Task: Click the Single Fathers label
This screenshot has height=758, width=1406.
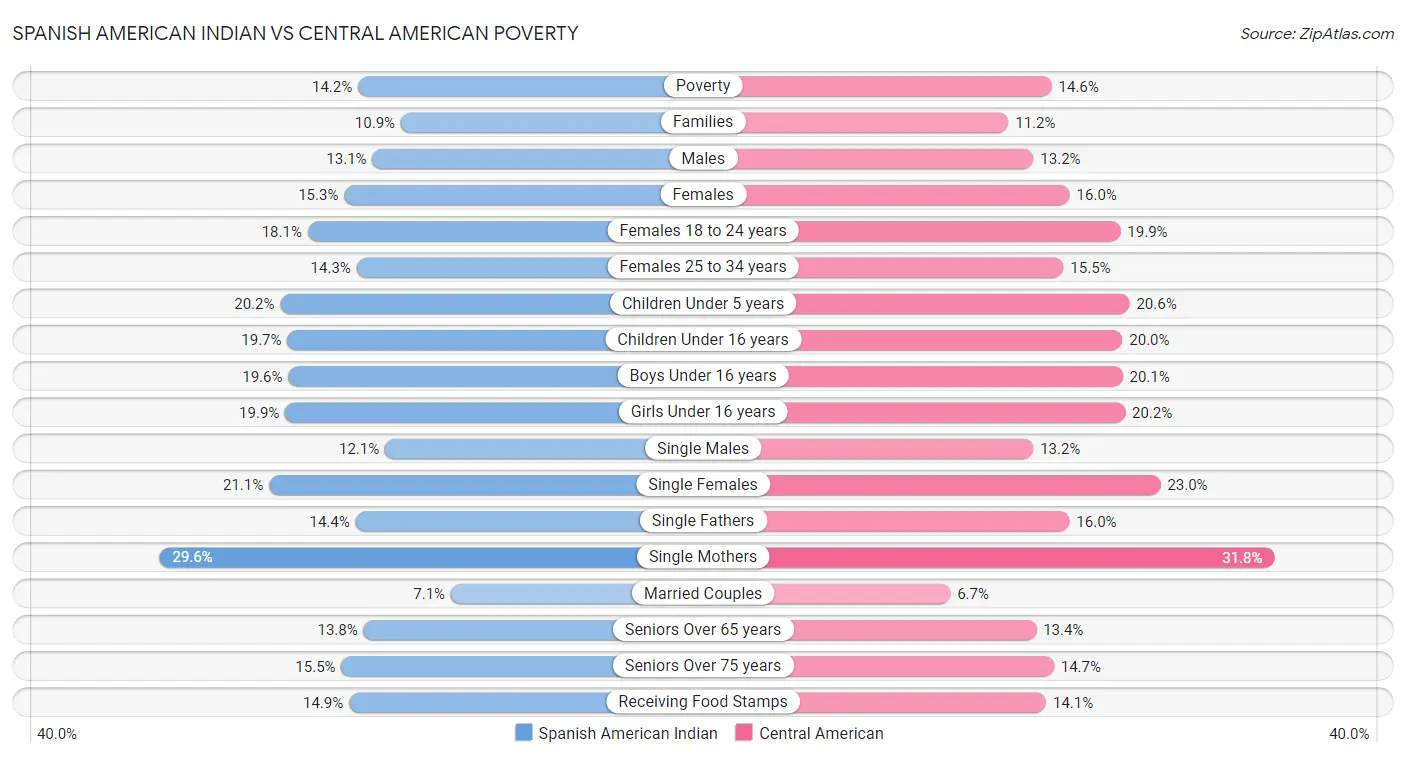Action: pyautogui.click(x=703, y=521)
